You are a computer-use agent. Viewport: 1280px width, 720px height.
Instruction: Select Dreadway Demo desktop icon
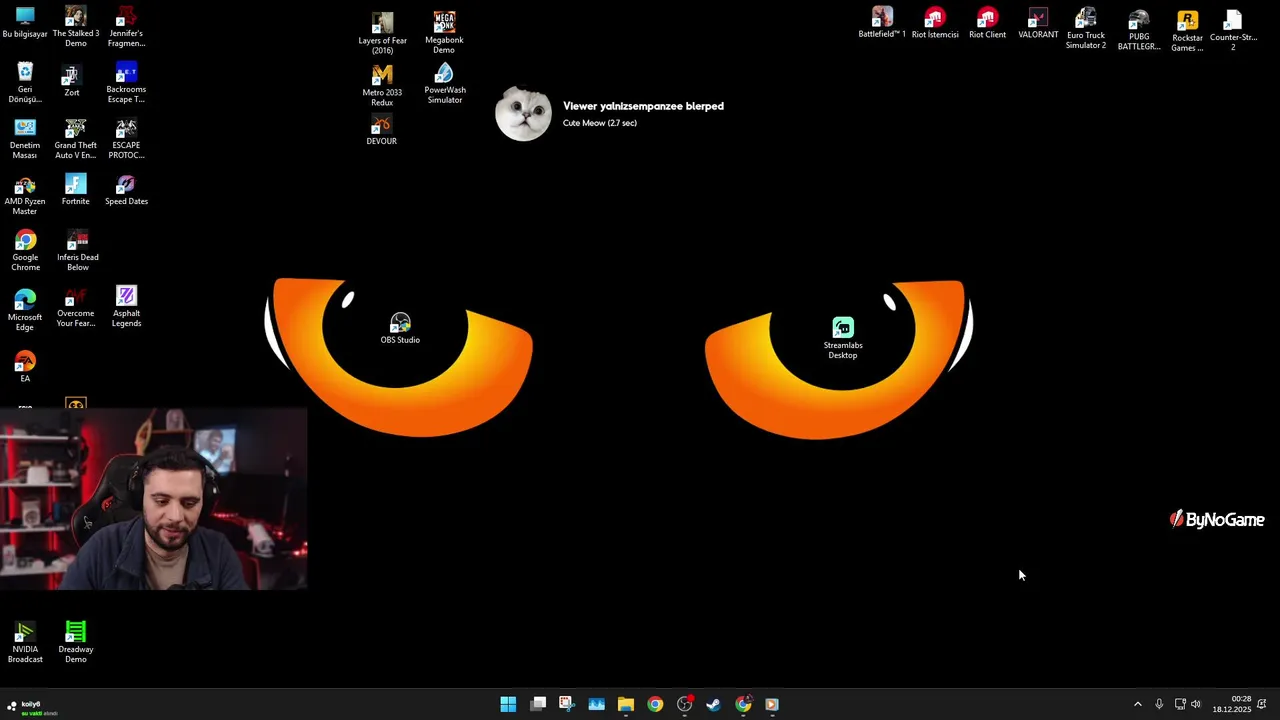(75, 642)
